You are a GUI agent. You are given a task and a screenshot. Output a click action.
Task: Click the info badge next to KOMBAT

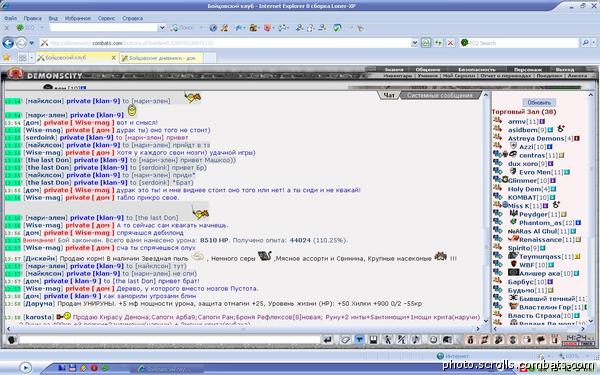[552, 197]
